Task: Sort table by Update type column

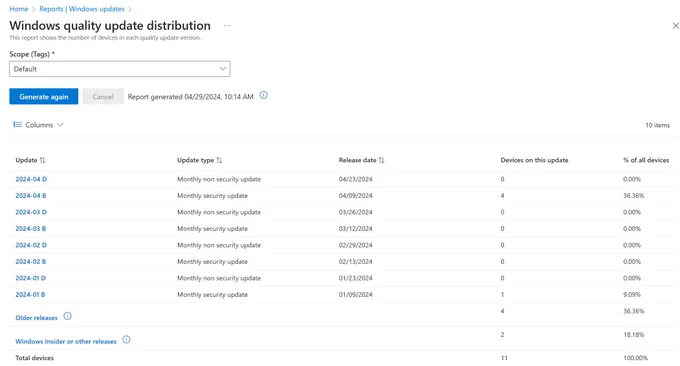Action: pos(219,160)
